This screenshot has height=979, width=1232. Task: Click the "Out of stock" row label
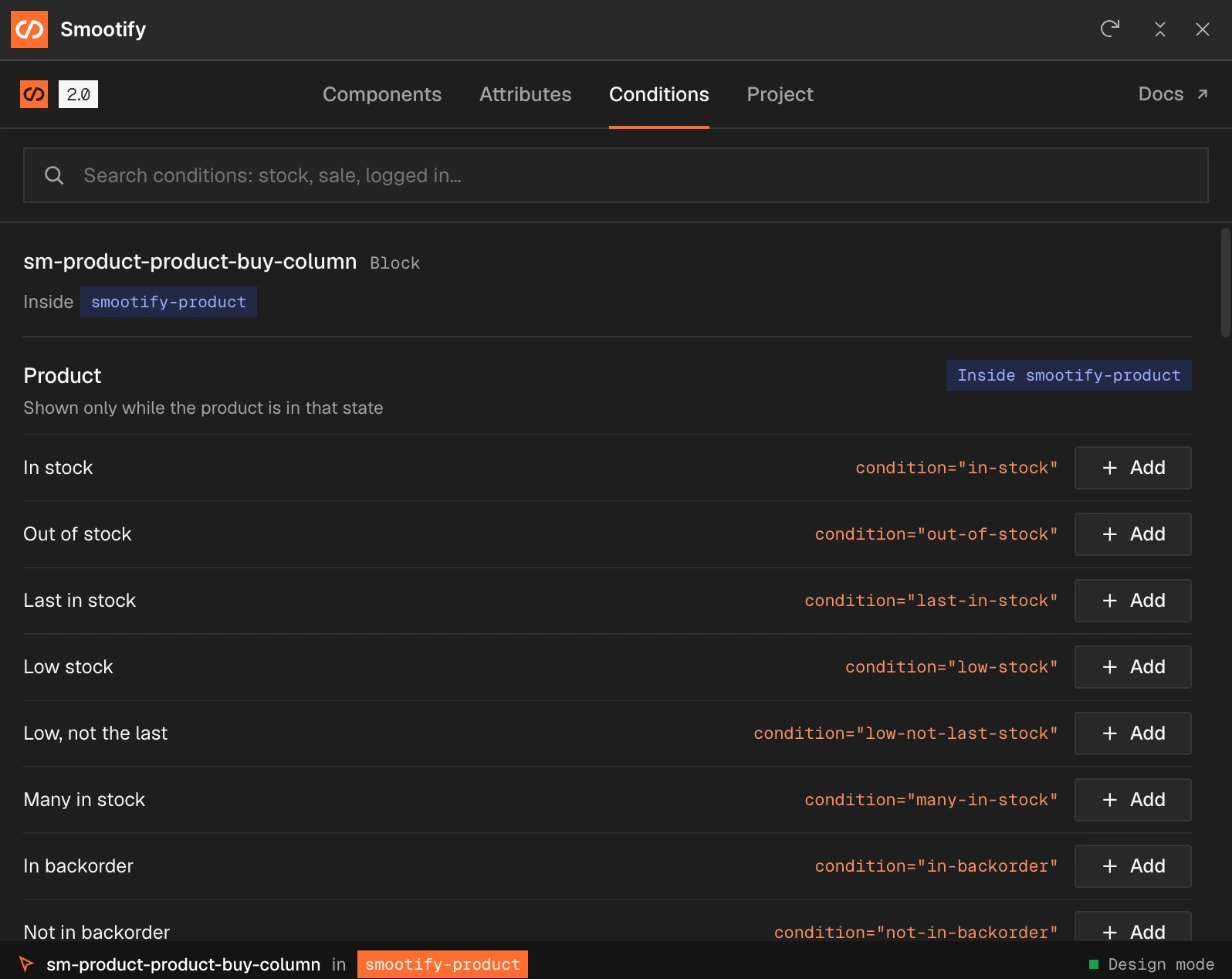[x=77, y=534]
